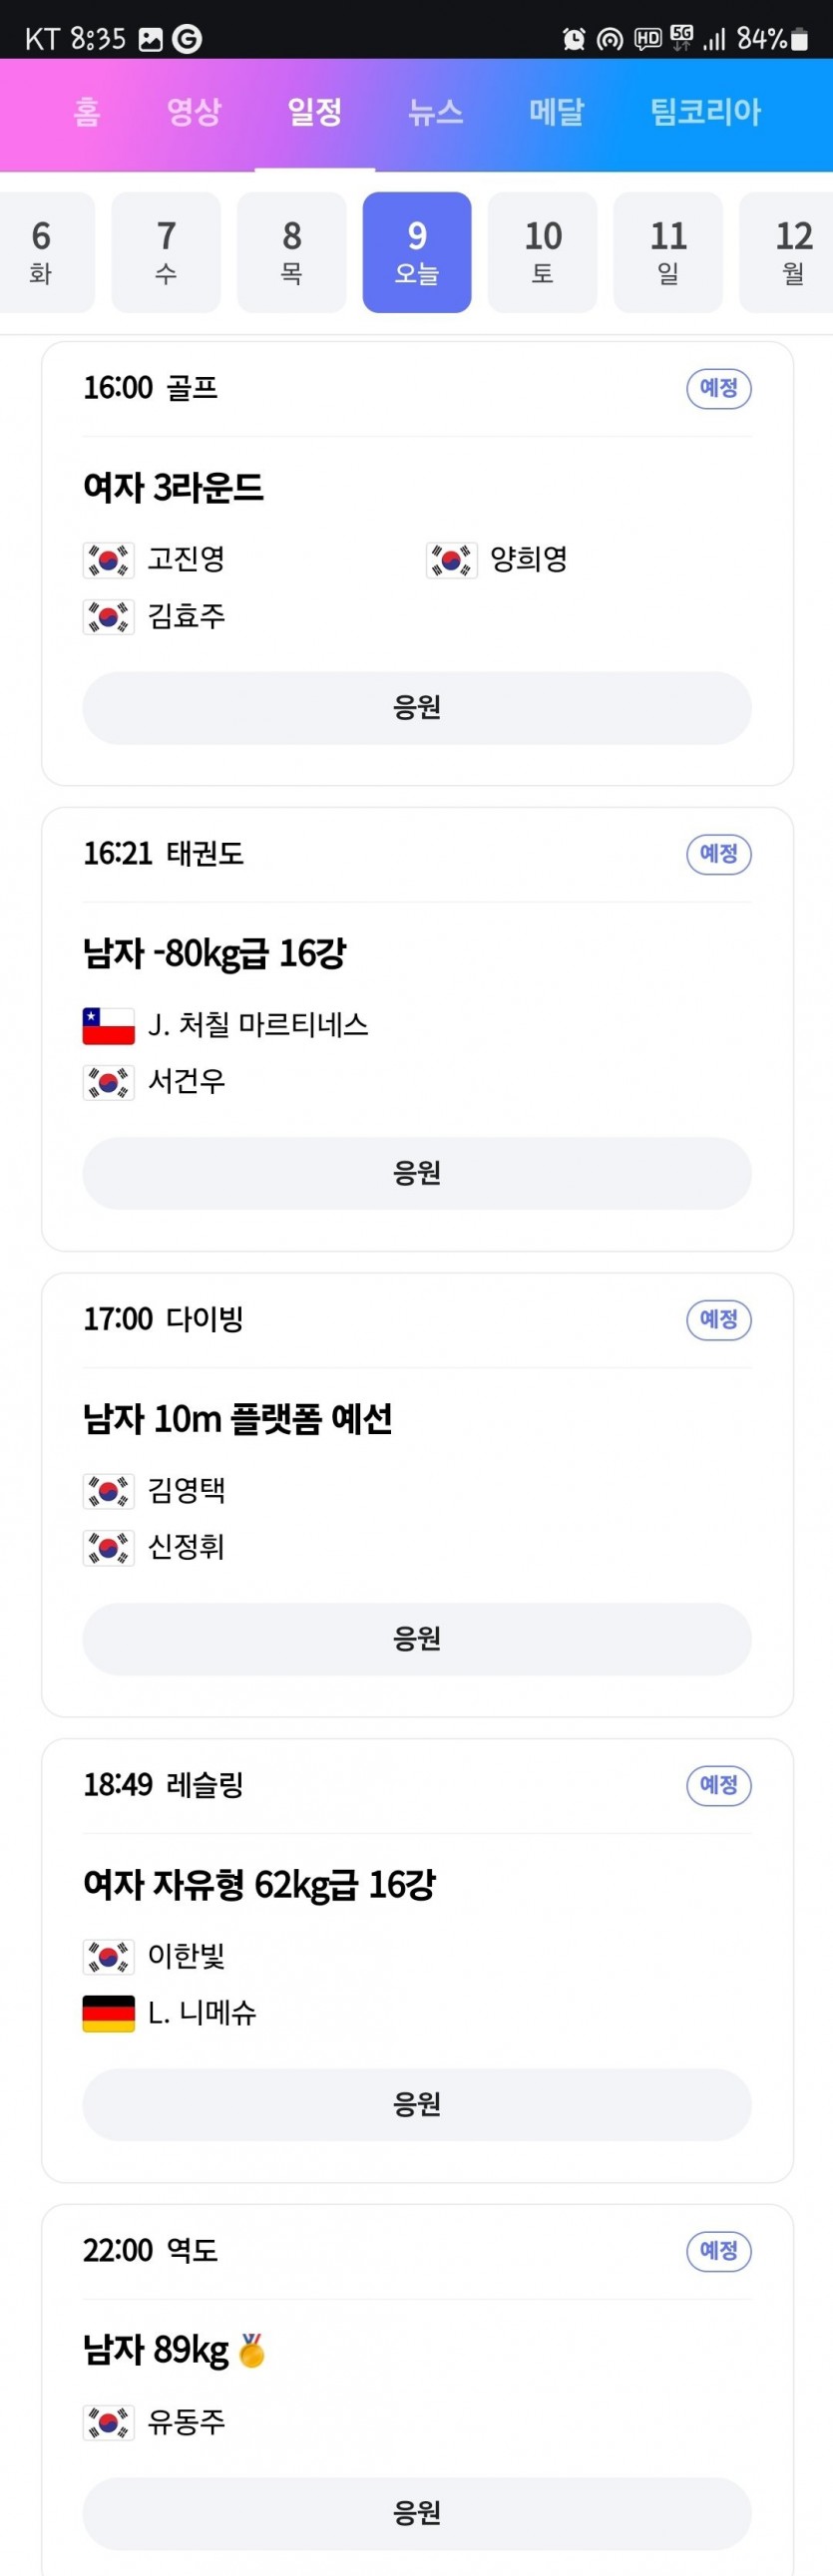The image size is (833, 2576).
Task: Tap the gold medal icon beside 남자 89kg
Action: tap(252, 2350)
